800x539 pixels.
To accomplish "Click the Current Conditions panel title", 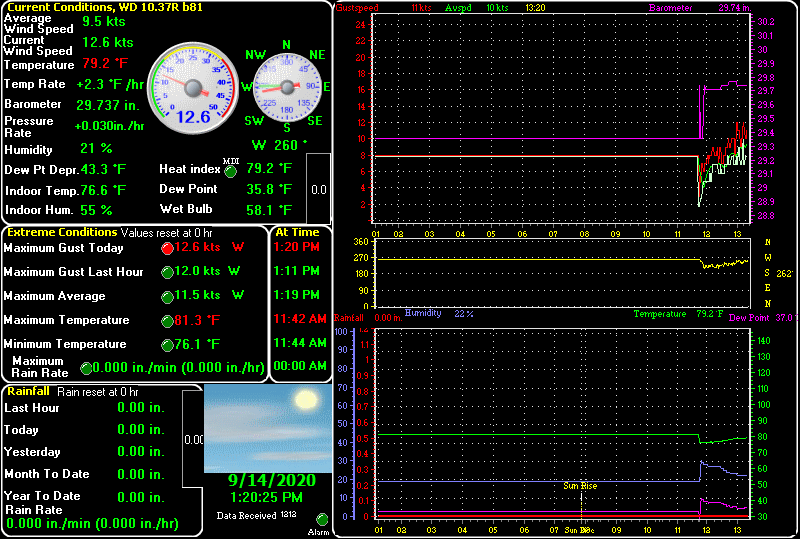I will 105,7.
